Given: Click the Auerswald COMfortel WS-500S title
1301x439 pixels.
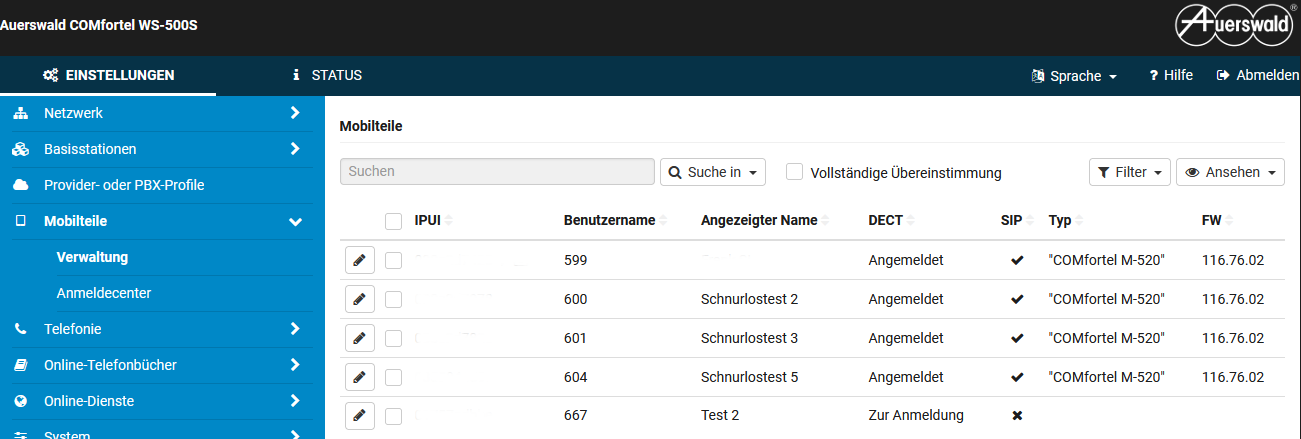Looking at the screenshot, I should click(x=99, y=24).
